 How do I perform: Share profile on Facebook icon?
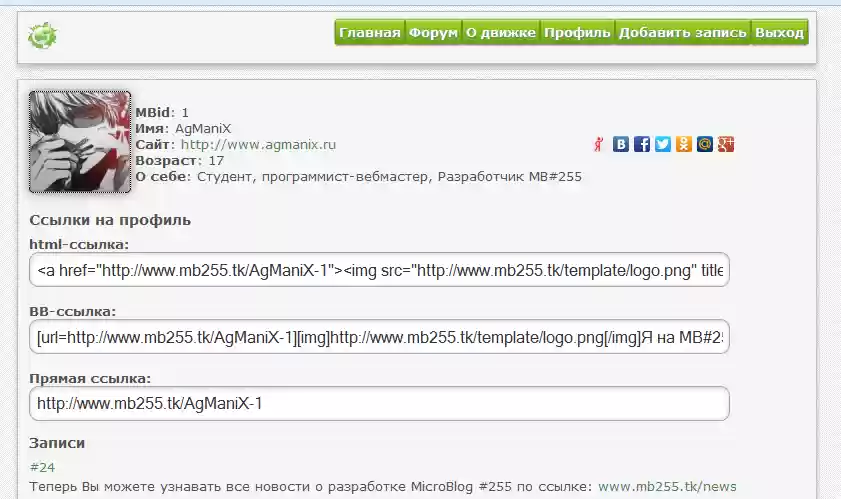[x=641, y=144]
